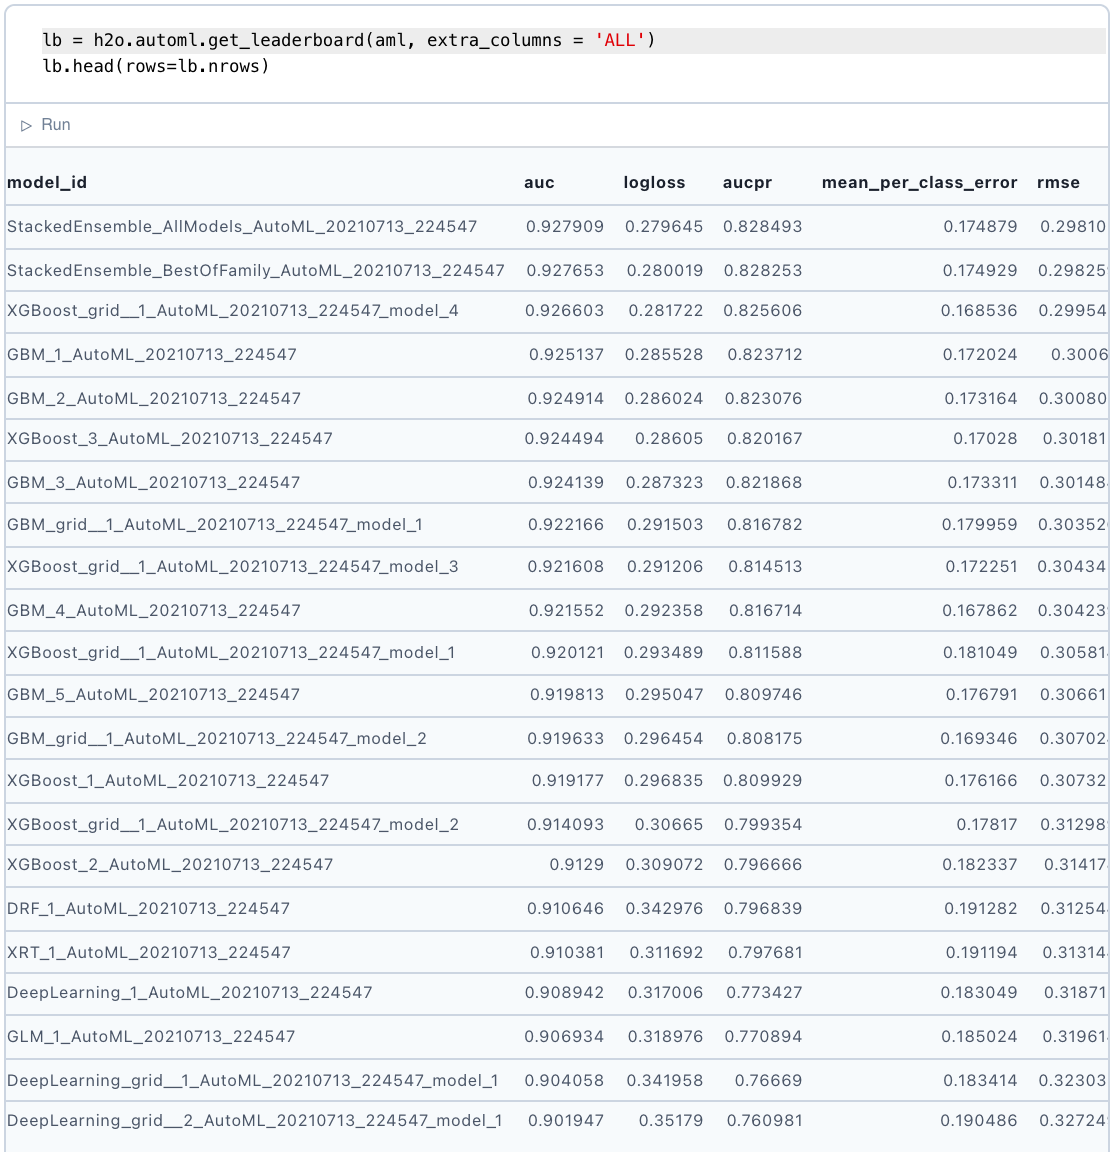The height and width of the screenshot is (1152, 1116).
Task: Select the DeepLearning_1_AutoML_20210713_224547 model name
Action: [190, 993]
